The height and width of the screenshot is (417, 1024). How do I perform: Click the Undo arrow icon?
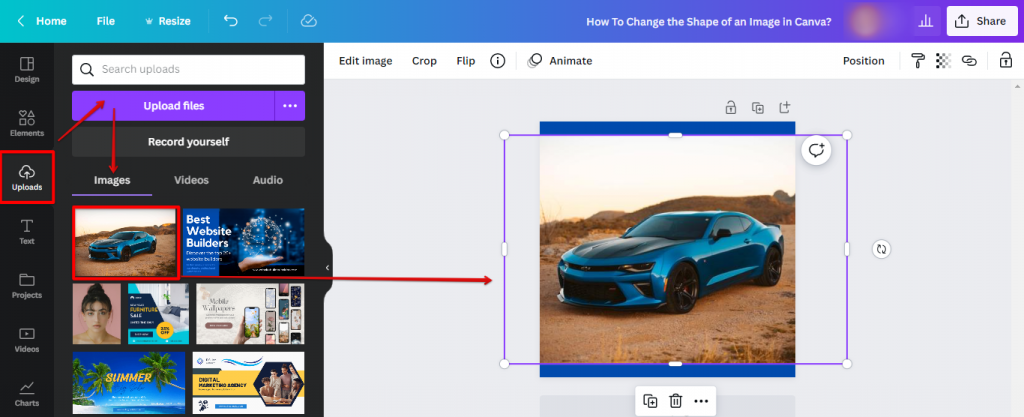231,21
